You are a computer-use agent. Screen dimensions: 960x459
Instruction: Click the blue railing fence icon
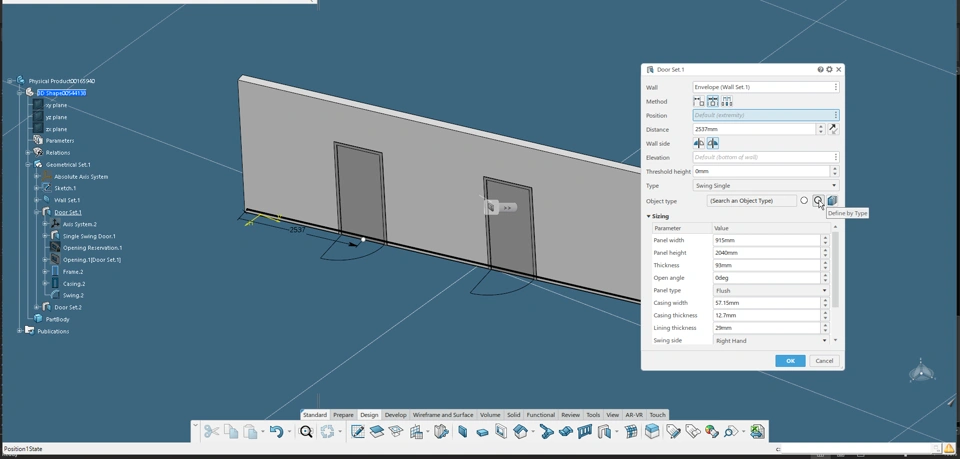(x=585, y=431)
